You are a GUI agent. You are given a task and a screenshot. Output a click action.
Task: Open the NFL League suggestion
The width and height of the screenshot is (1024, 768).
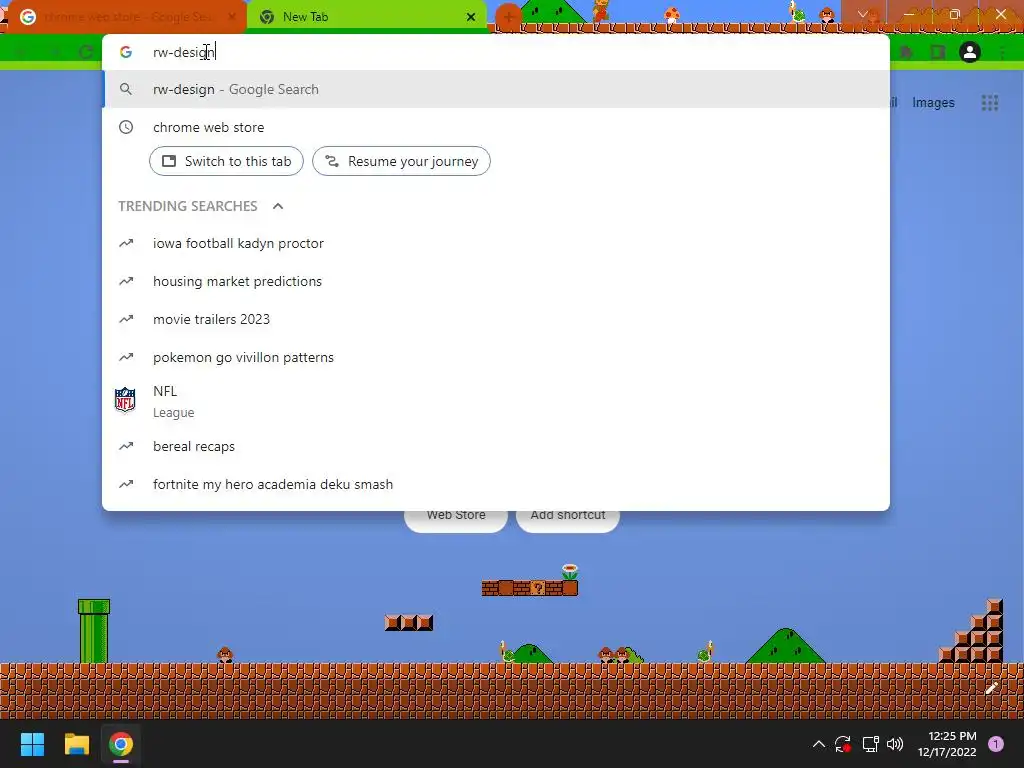tap(496, 401)
